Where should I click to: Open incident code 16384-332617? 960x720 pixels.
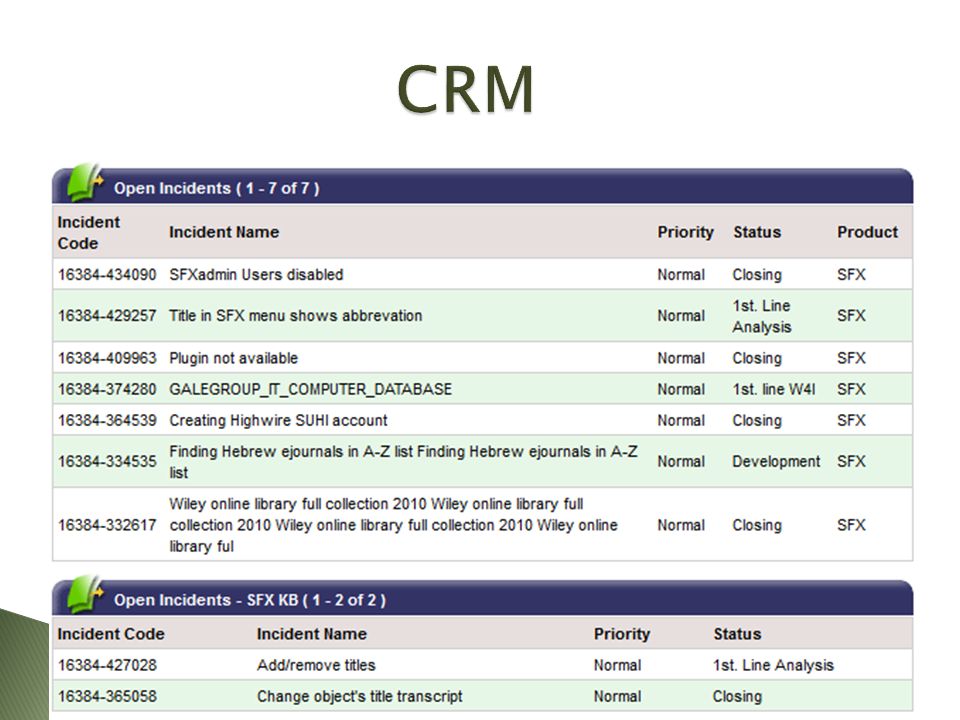click(107, 525)
